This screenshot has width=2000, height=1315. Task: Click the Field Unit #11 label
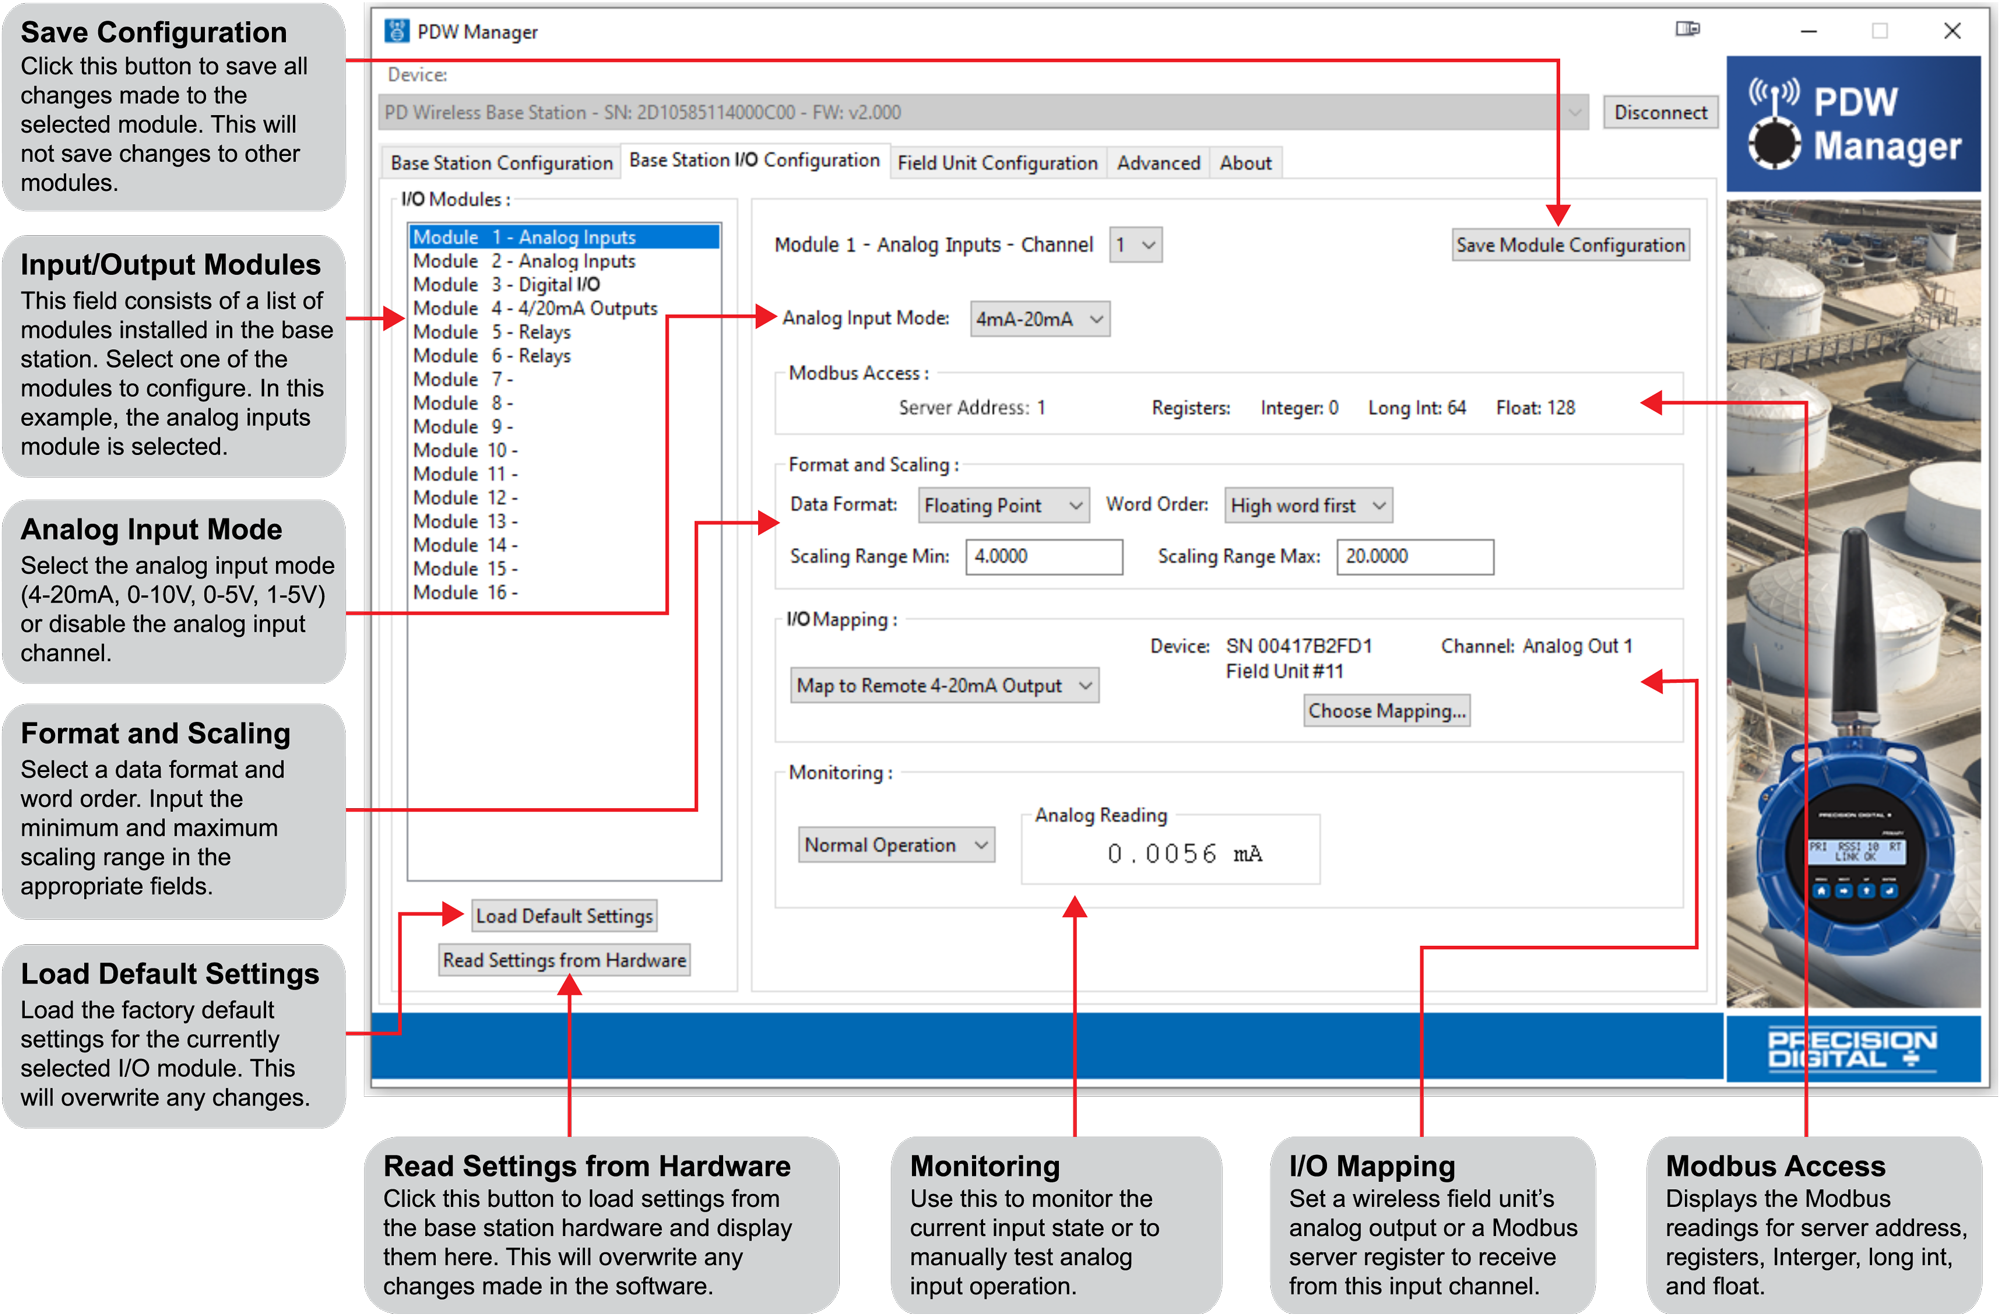click(x=1285, y=672)
